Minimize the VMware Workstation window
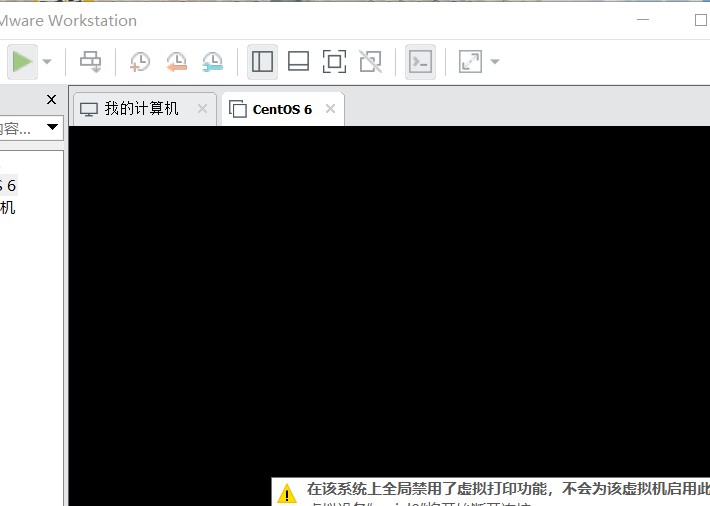Viewport: 710px width, 506px height. [643, 19]
